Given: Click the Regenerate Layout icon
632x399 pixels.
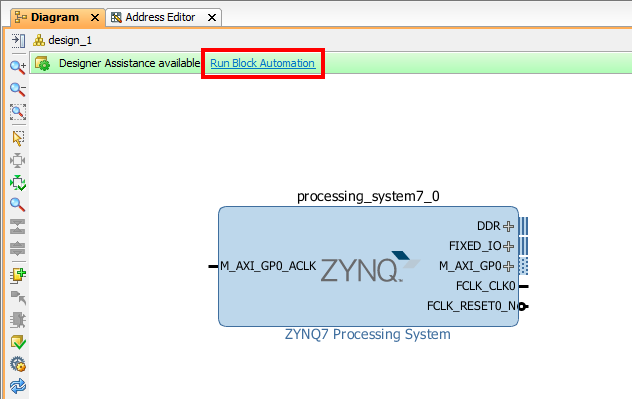Looking at the screenshot, I should pos(18,183).
